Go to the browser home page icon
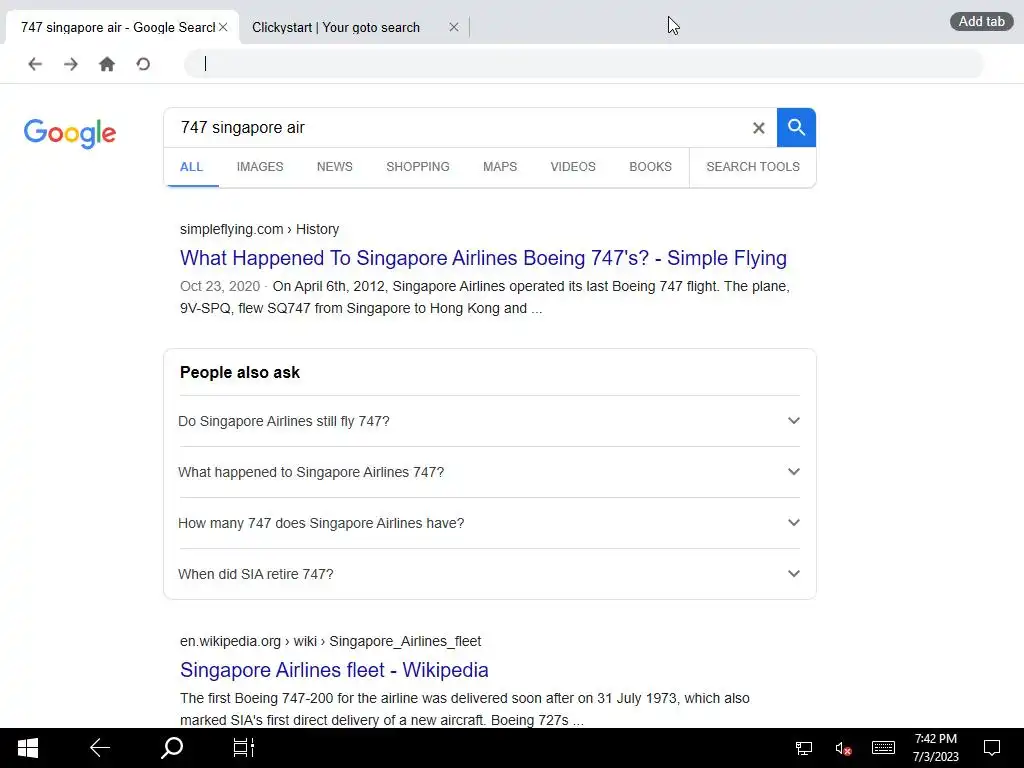 click(106, 64)
